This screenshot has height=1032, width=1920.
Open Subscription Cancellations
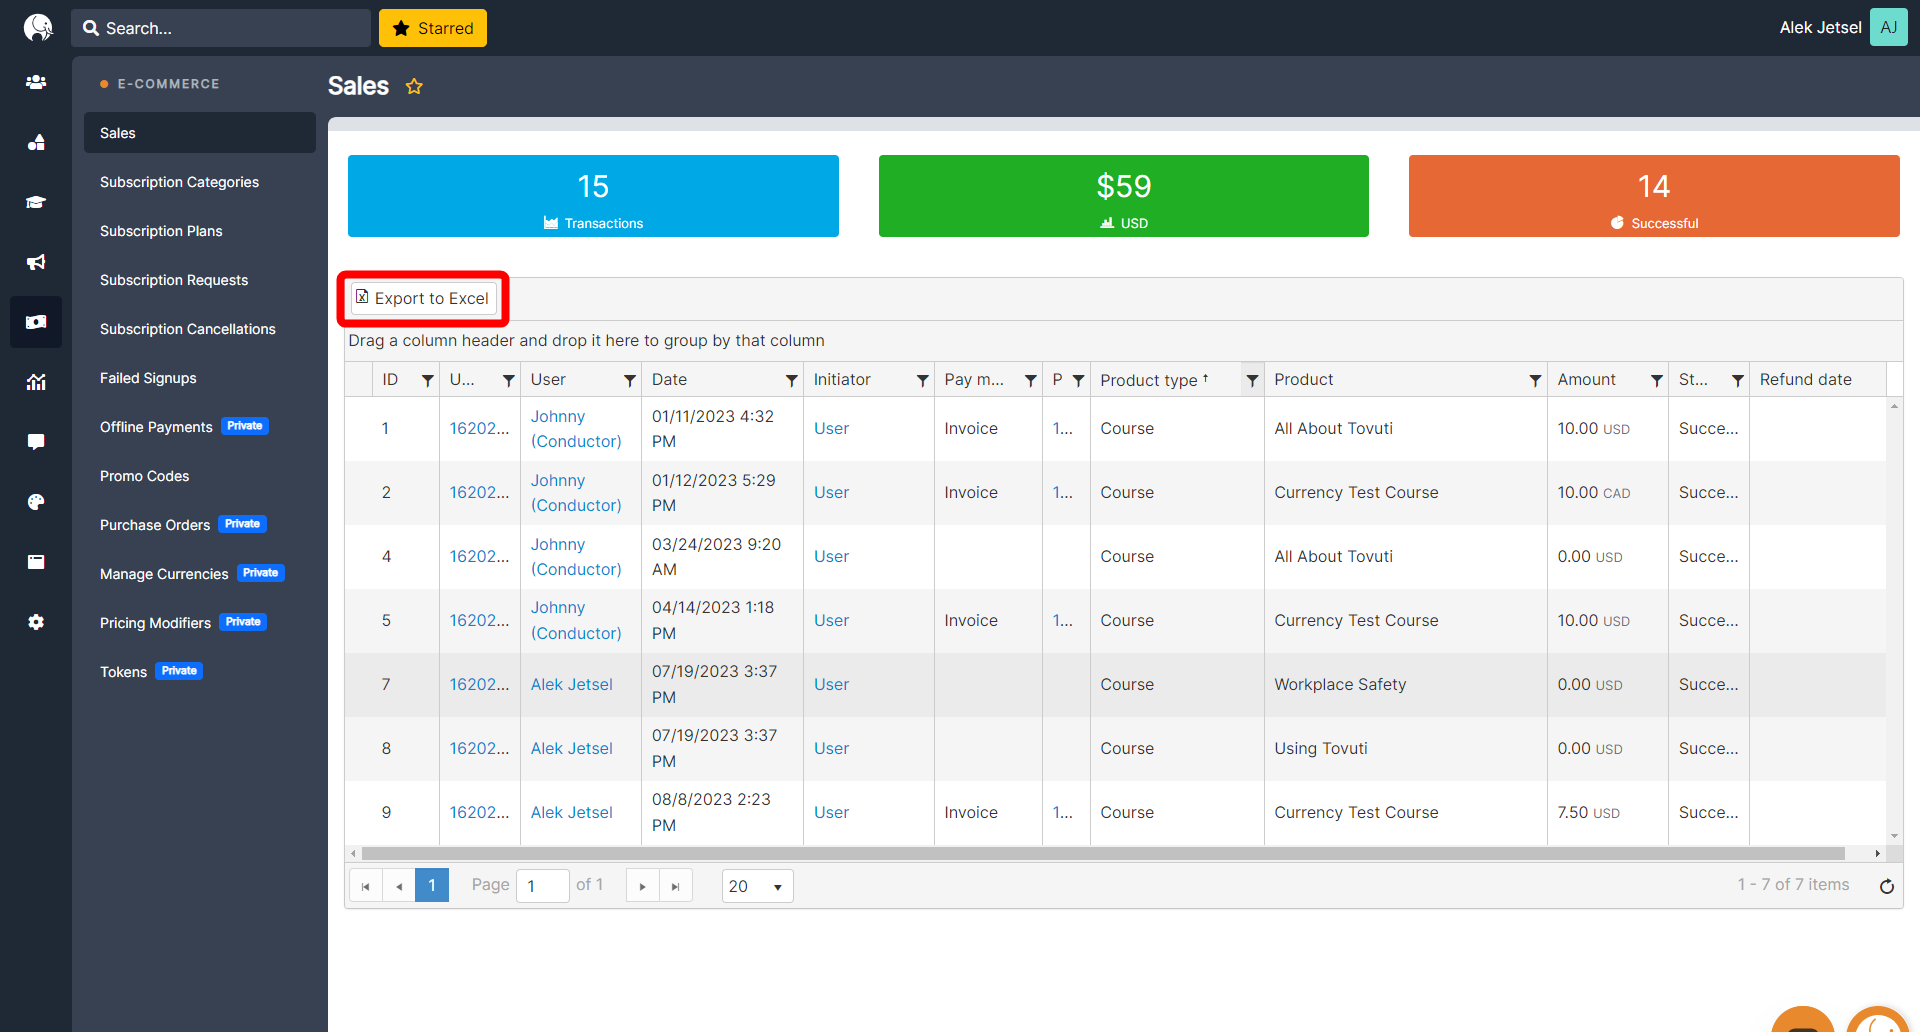pos(188,329)
